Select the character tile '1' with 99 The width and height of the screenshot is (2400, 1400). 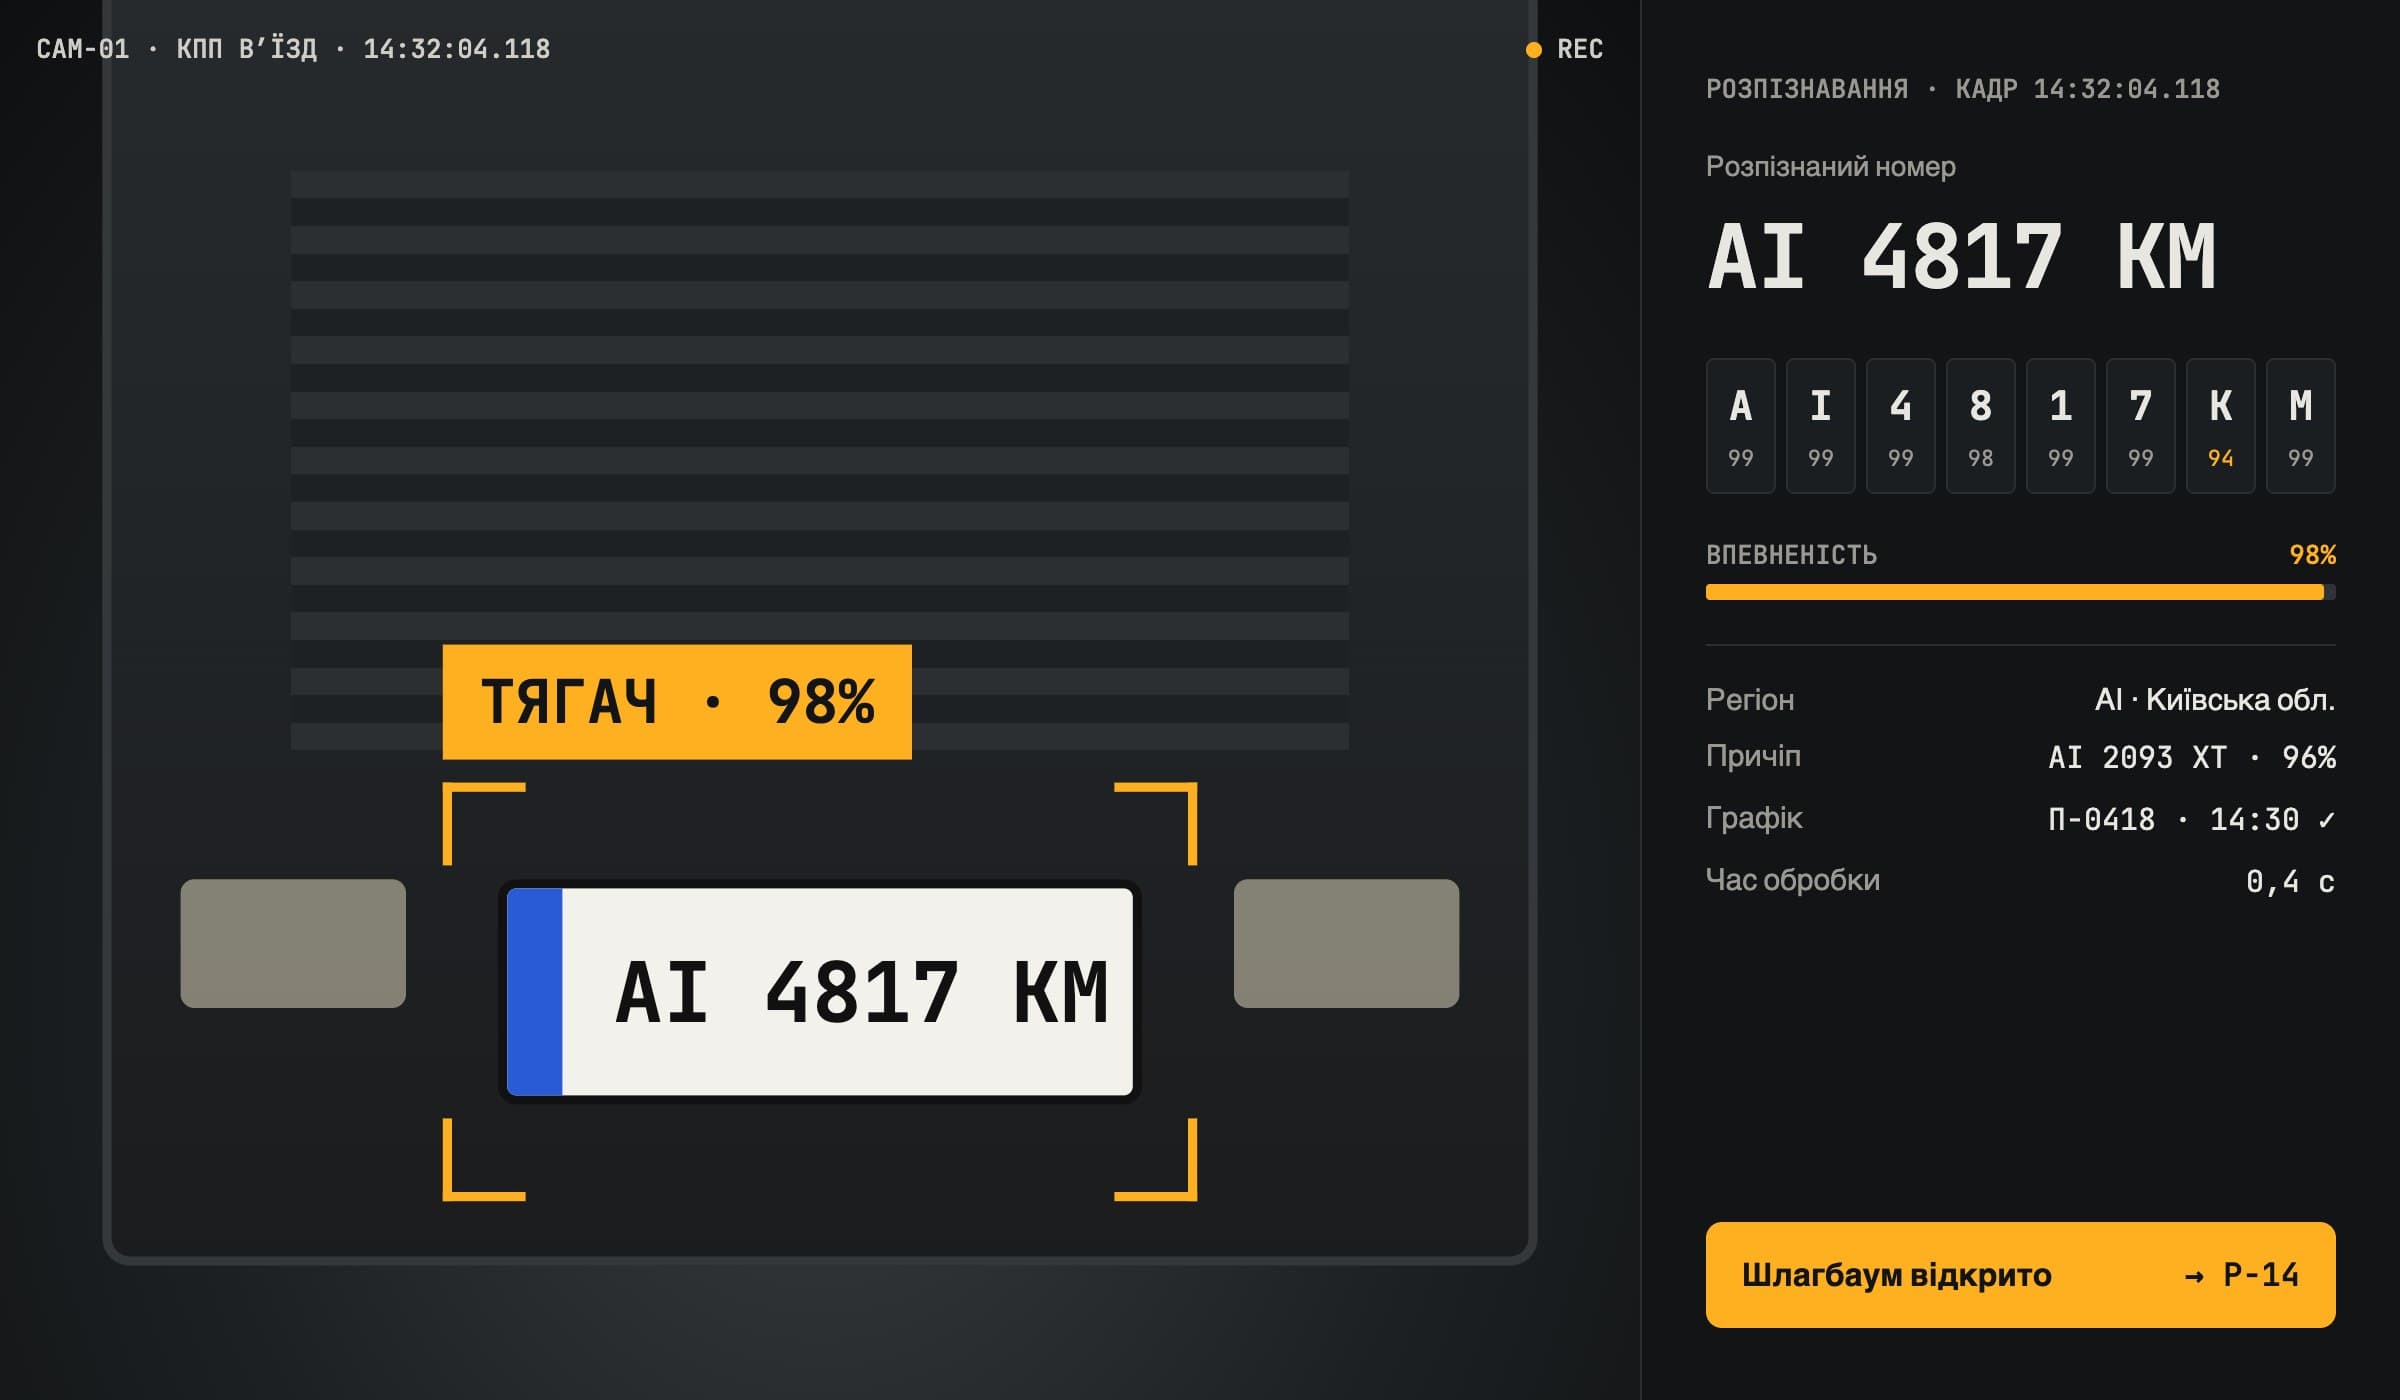(2060, 426)
